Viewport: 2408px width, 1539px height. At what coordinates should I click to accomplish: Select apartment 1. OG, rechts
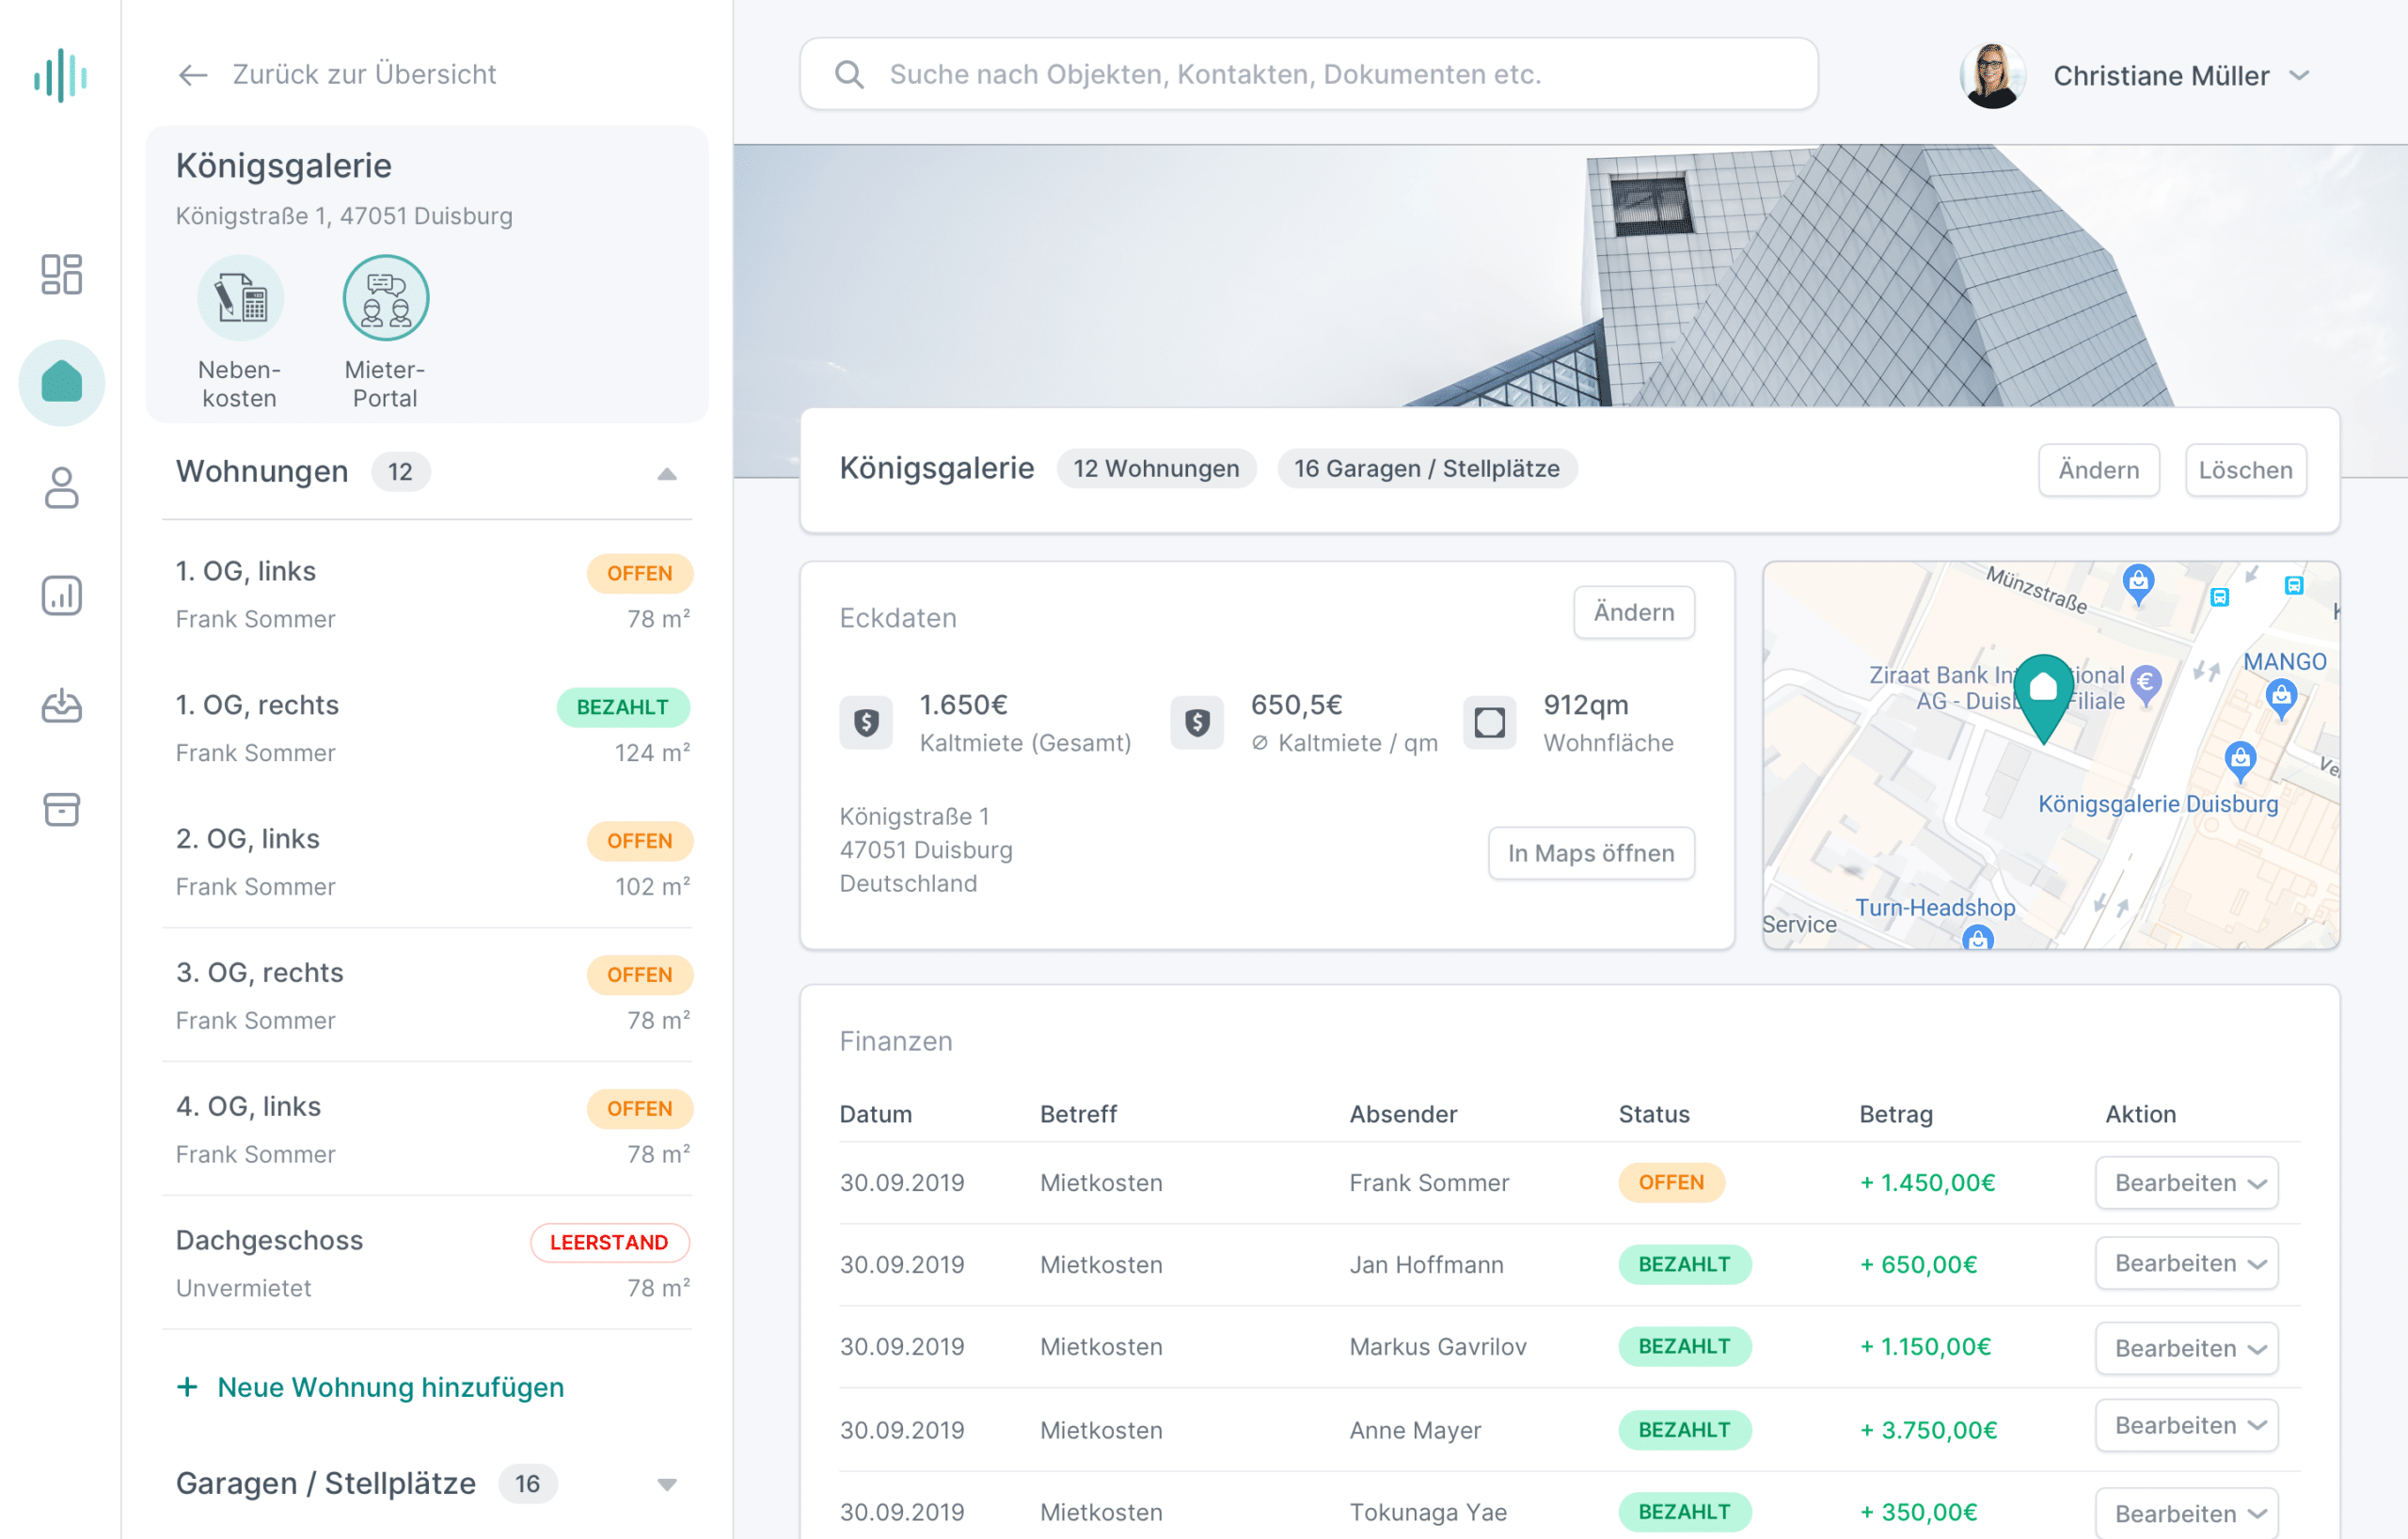tap(427, 728)
